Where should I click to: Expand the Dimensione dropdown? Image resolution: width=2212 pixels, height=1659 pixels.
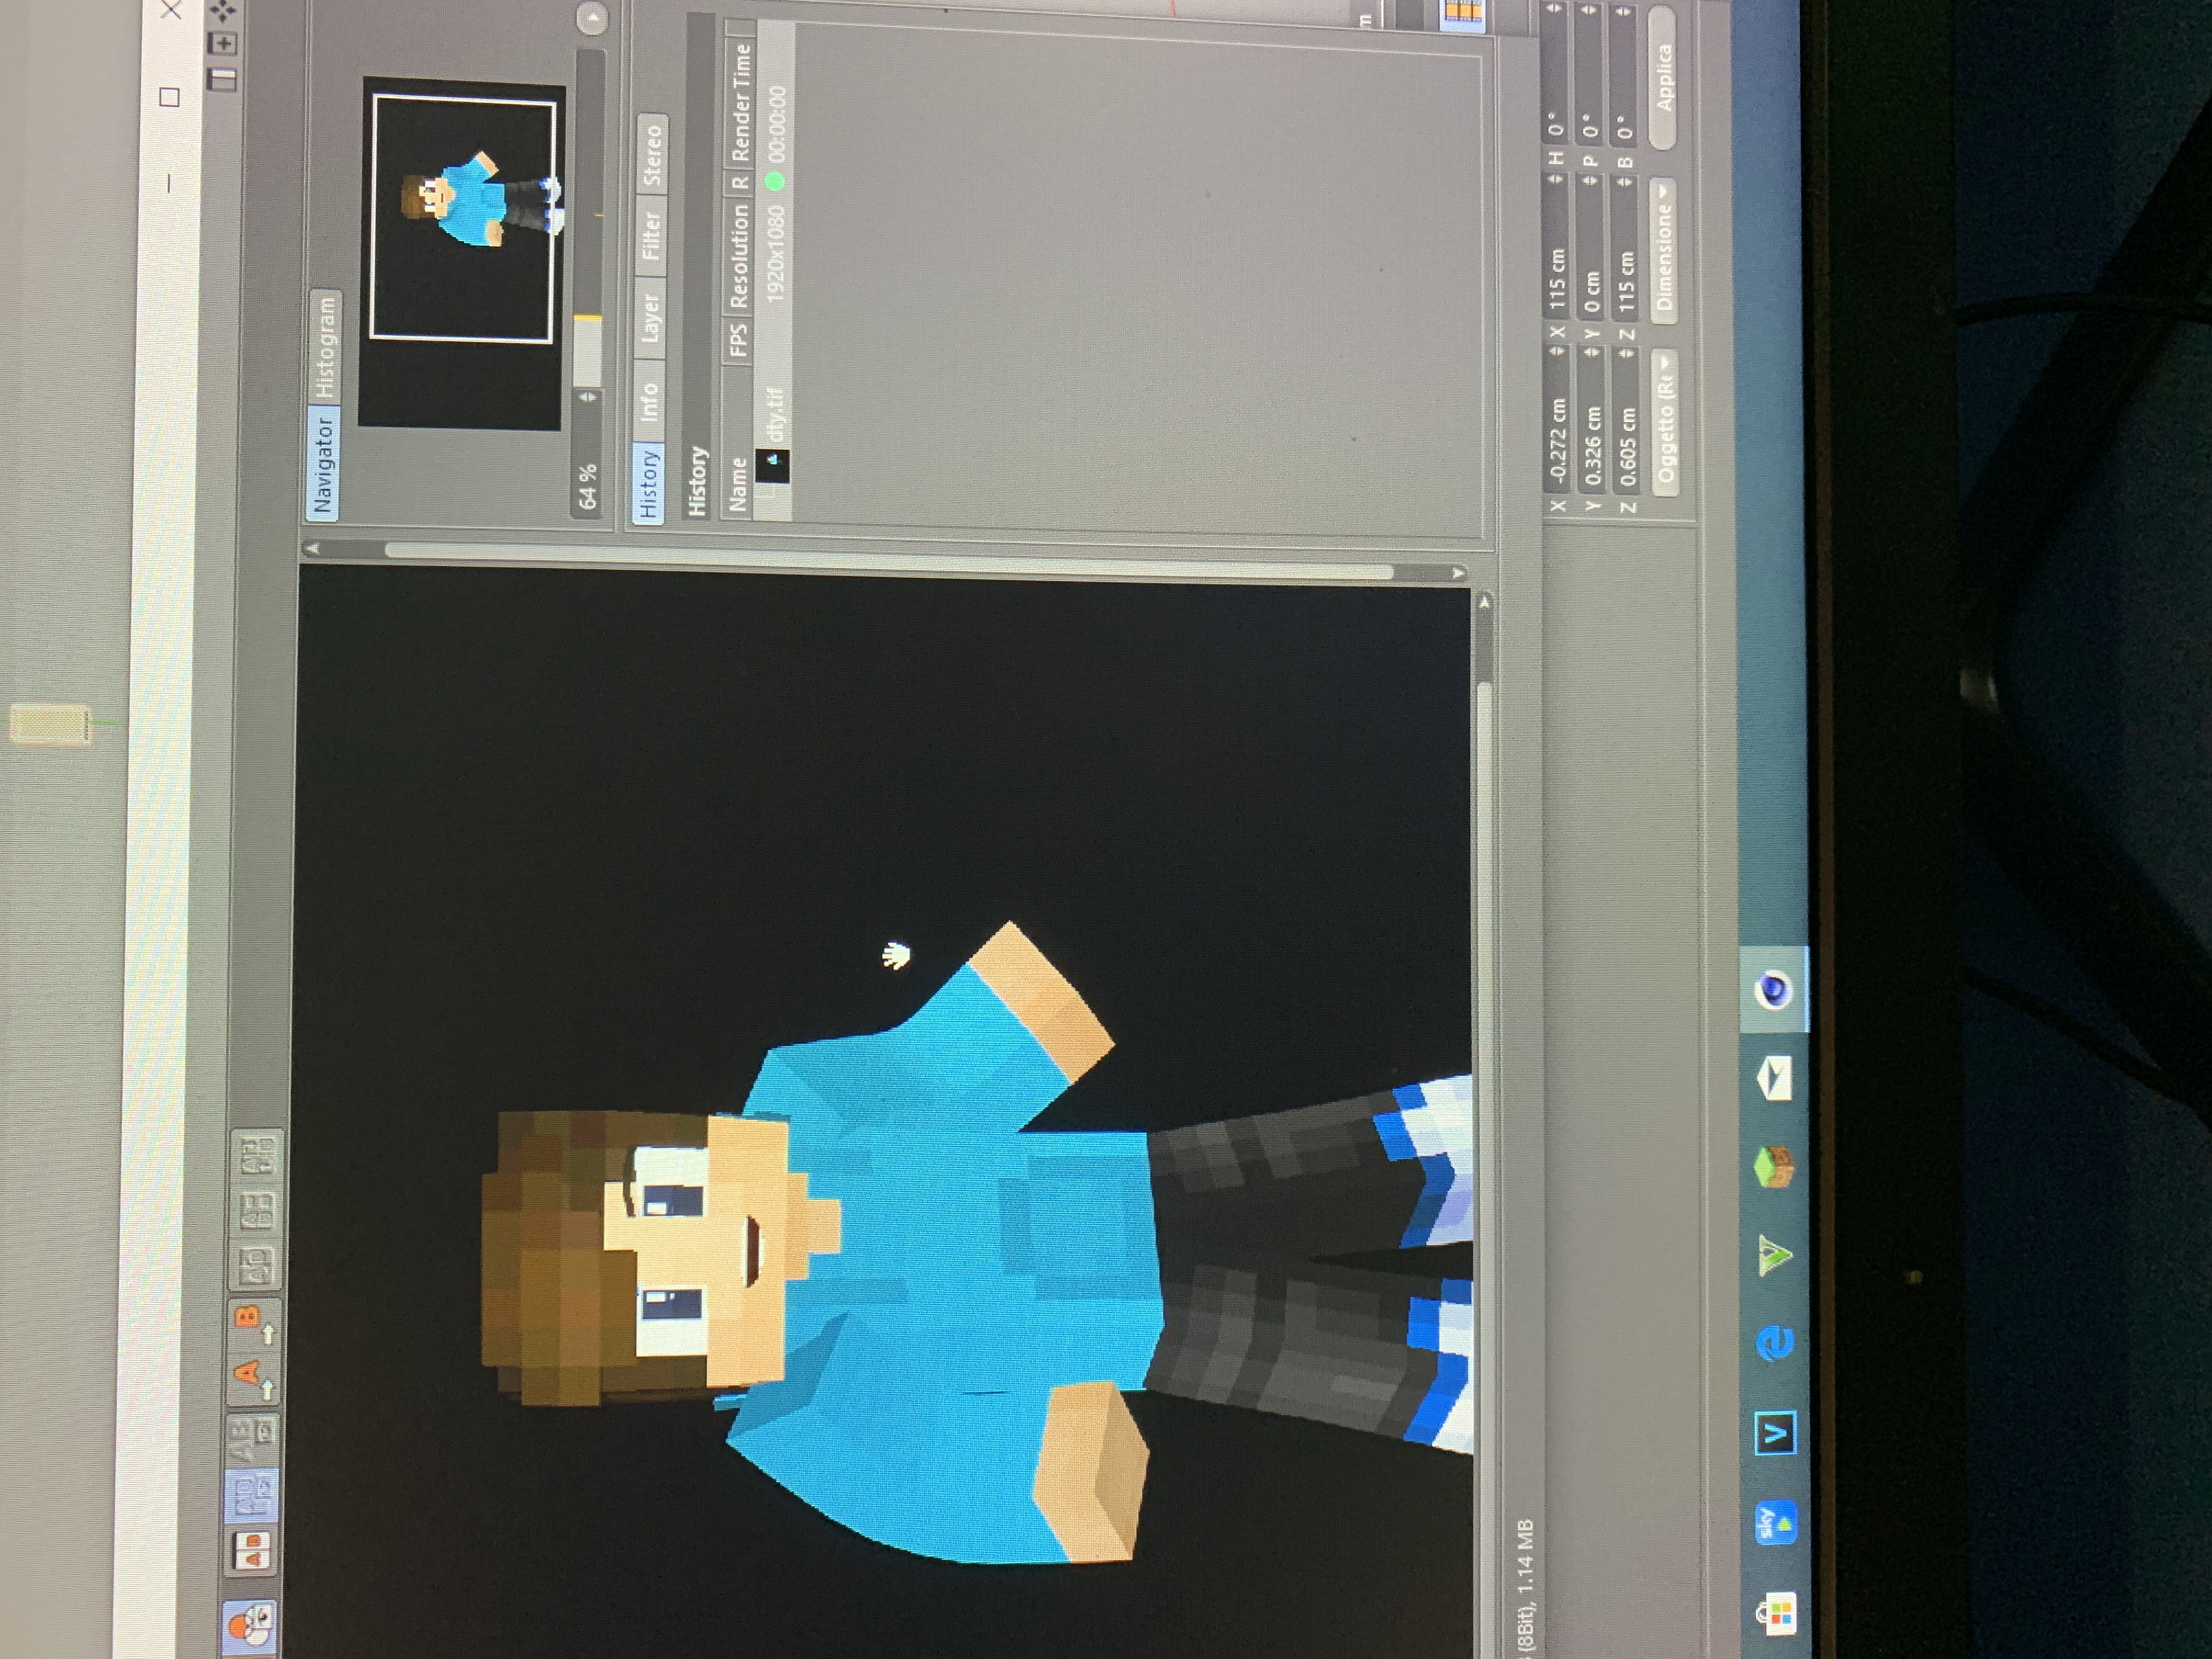point(1663,250)
